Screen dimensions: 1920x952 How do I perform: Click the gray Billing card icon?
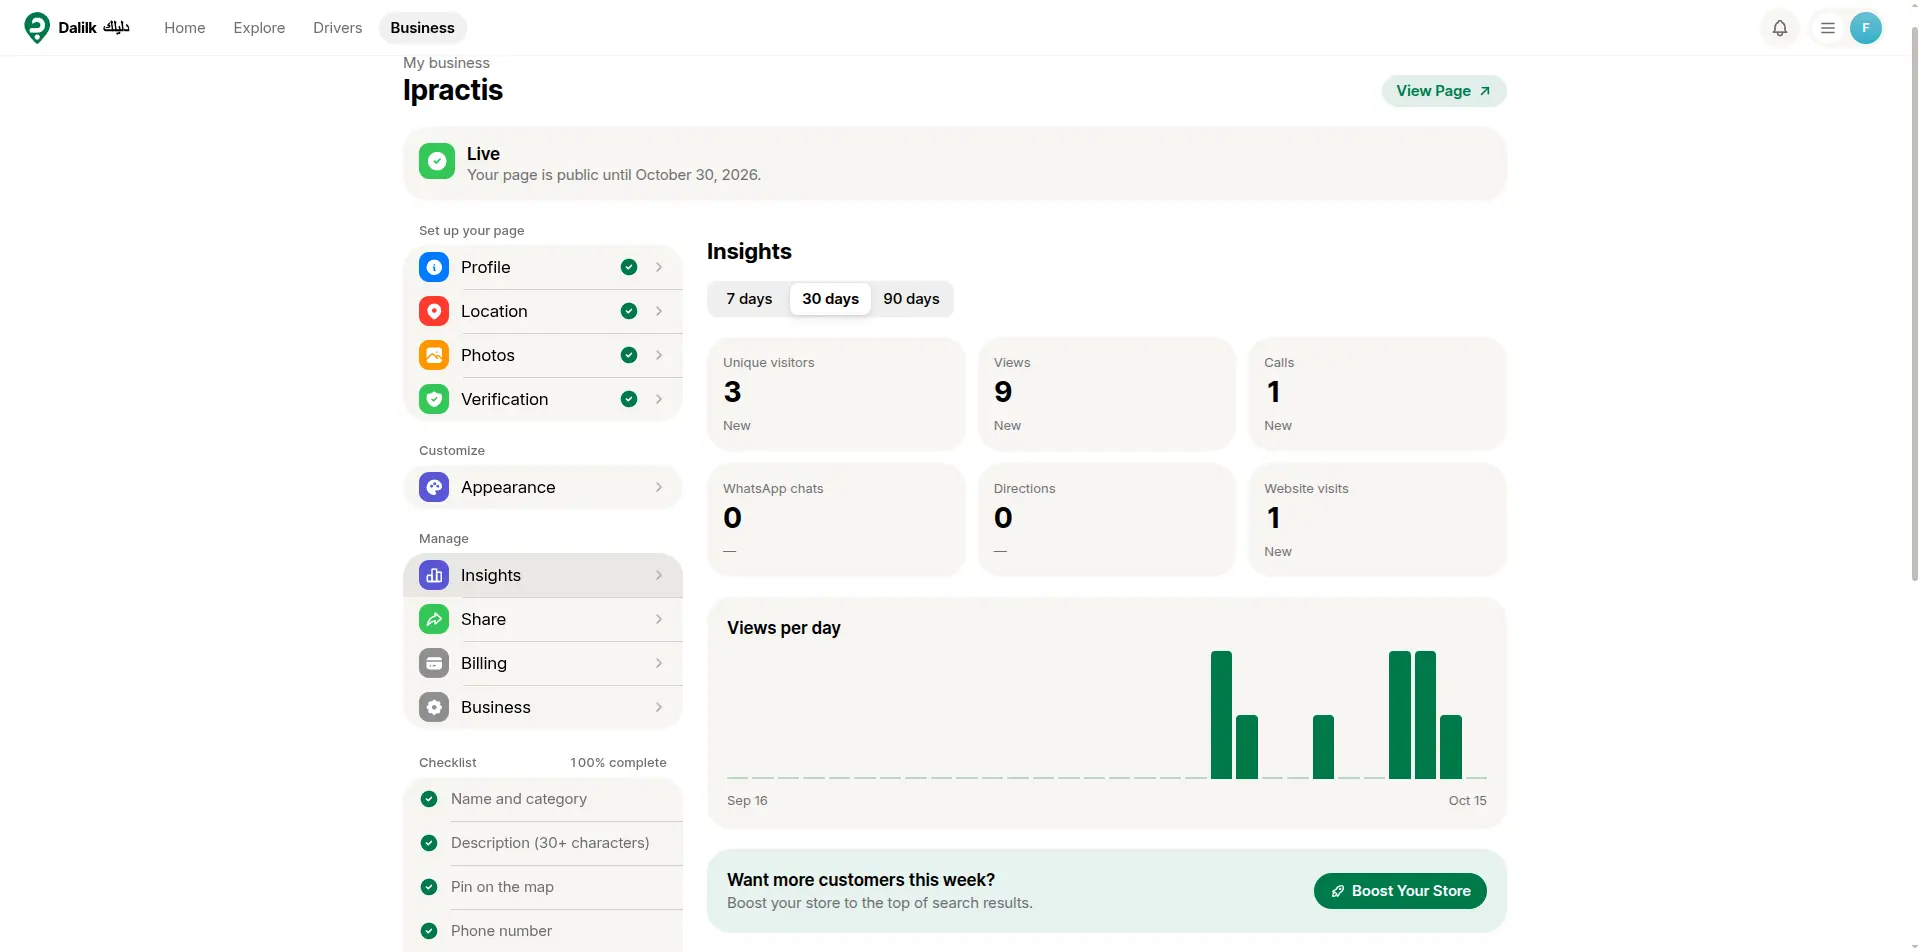point(434,663)
